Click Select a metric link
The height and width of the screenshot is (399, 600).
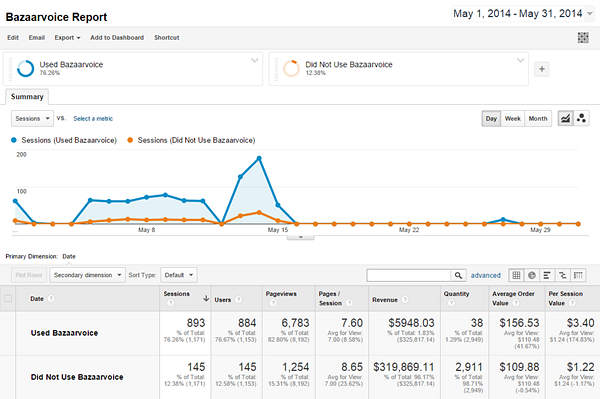click(x=93, y=119)
